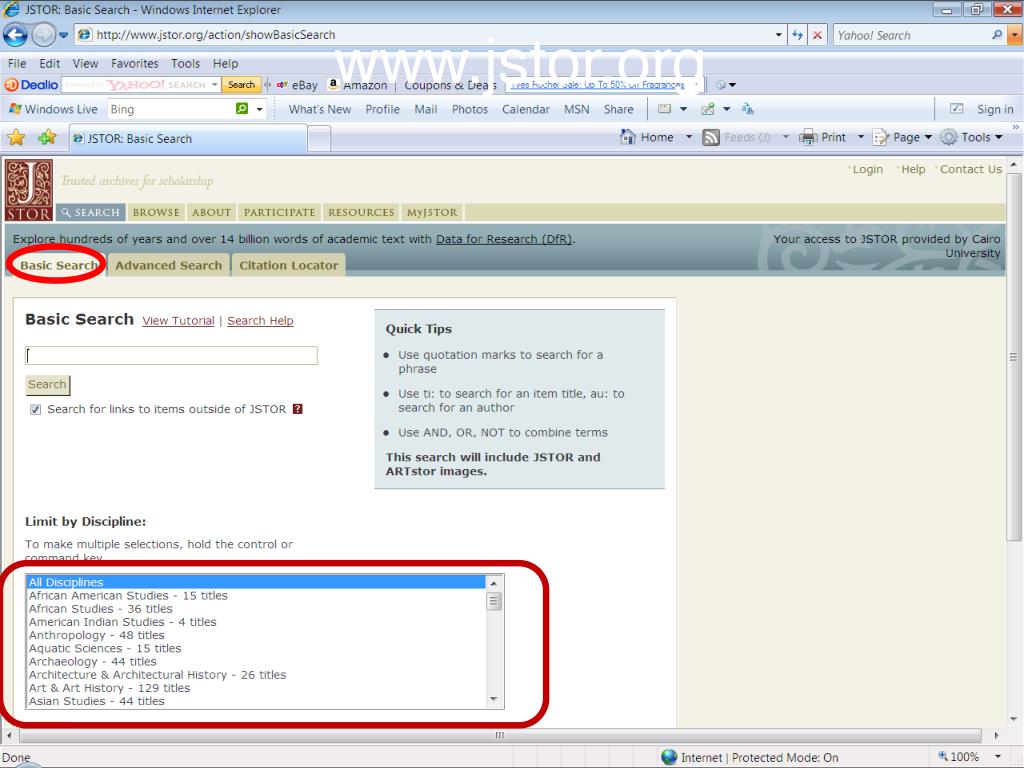Click the browser Back arrow button
The image size is (1024, 768).
[16, 35]
